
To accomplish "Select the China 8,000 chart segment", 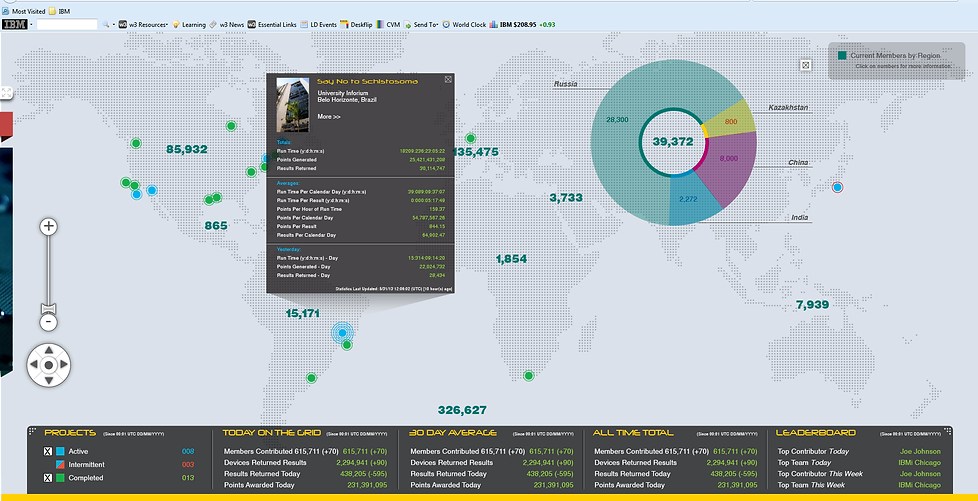I will pos(728,158).
